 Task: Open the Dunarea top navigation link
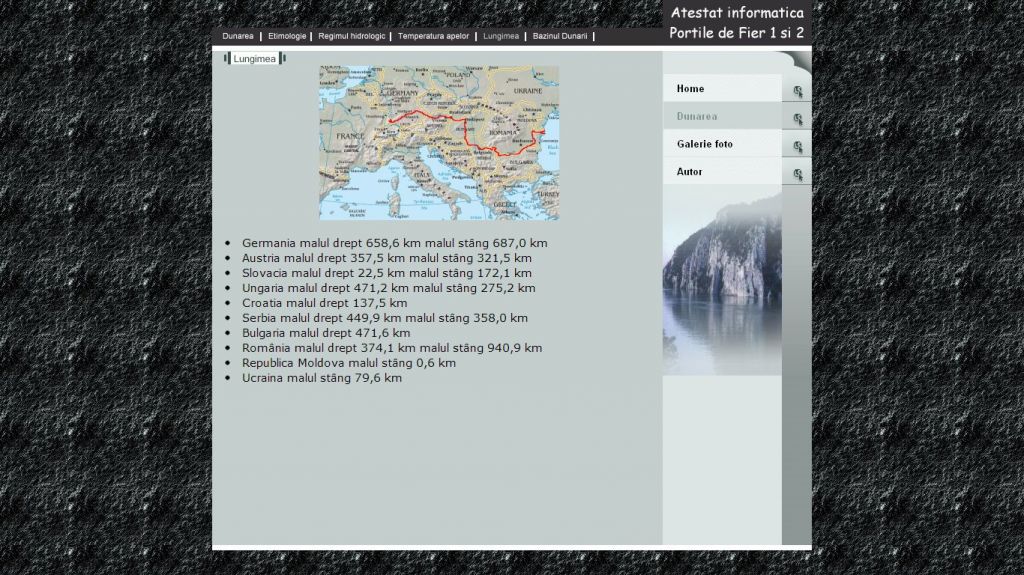coord(238,36)
